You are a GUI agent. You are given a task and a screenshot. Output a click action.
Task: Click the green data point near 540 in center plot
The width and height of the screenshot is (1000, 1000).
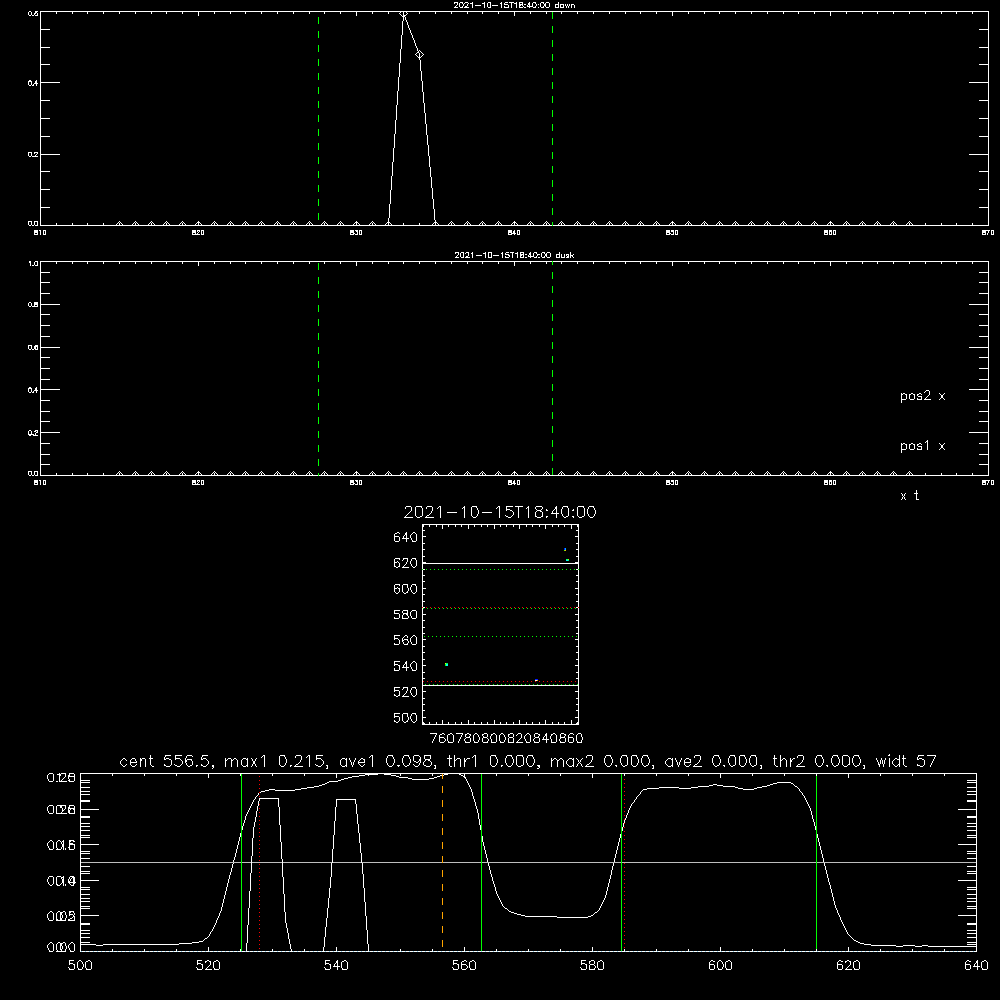tap(446, 665)
